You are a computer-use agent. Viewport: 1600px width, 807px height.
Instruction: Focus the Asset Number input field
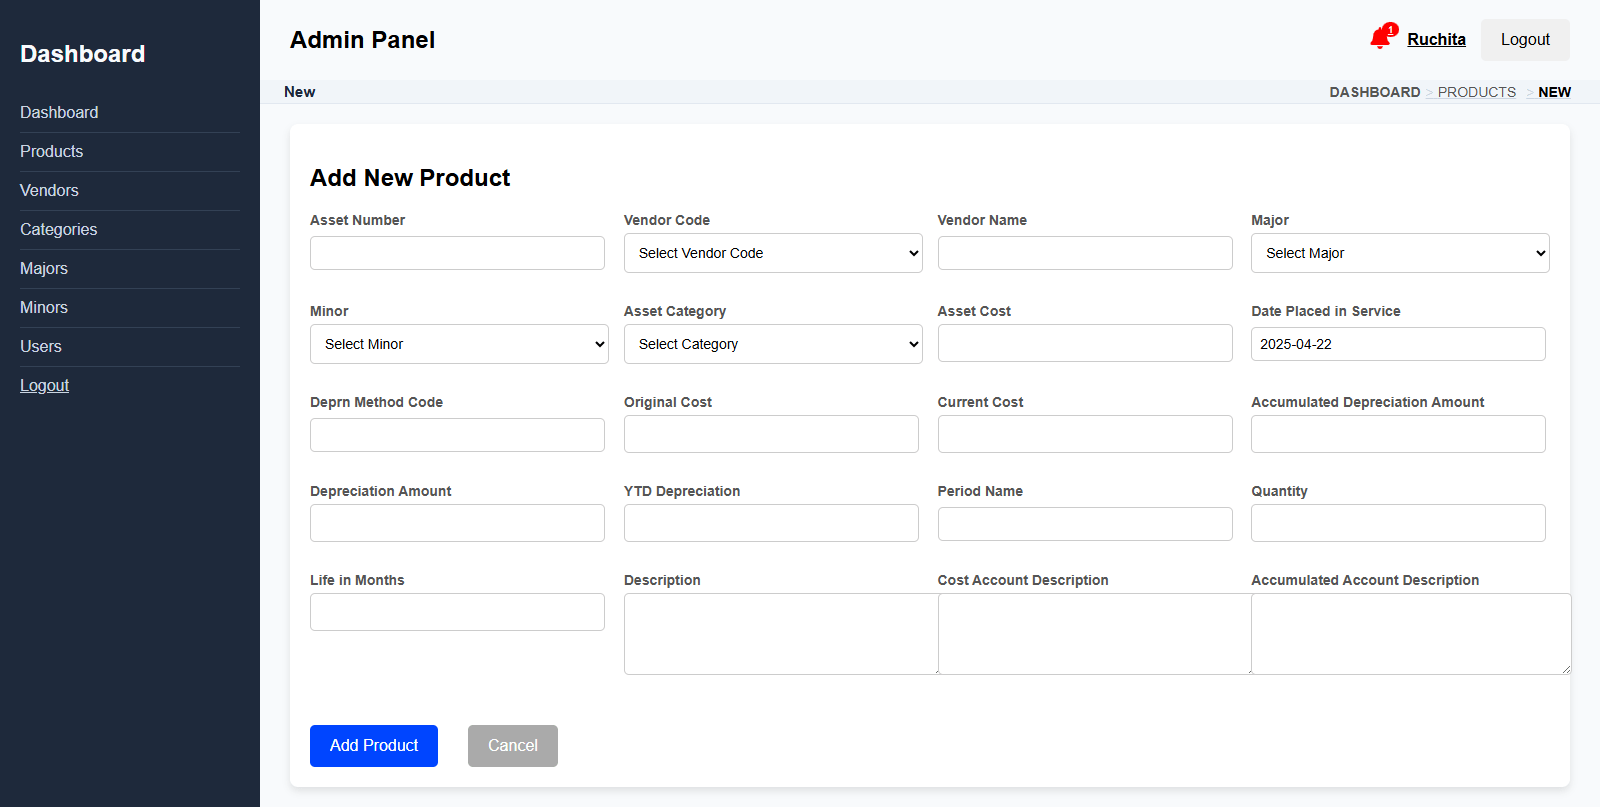(x=457, y=253)
